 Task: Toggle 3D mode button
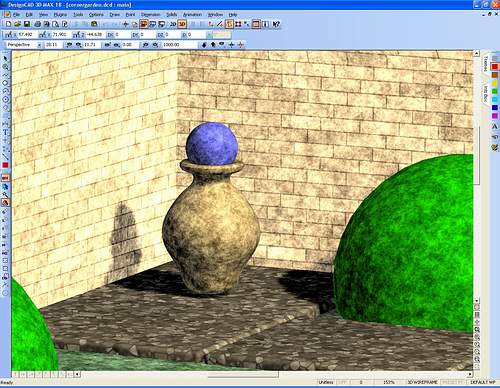(182, 24)
